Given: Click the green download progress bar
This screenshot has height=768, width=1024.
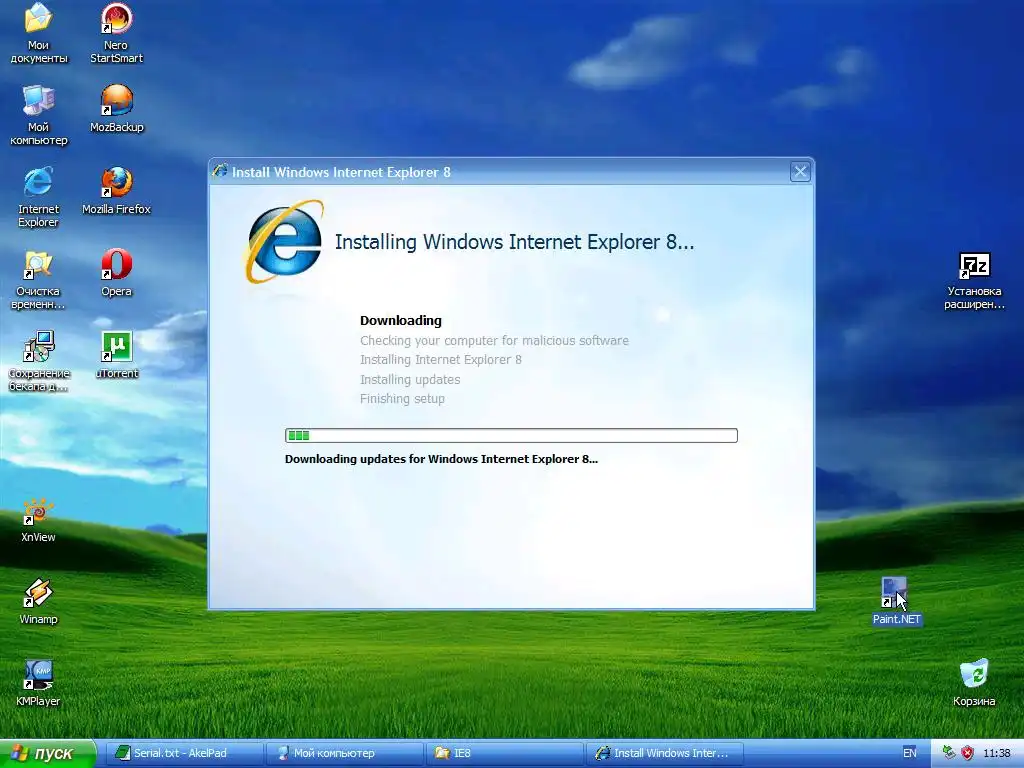Looking at the screenshot, I should click(x=511, y=436).
